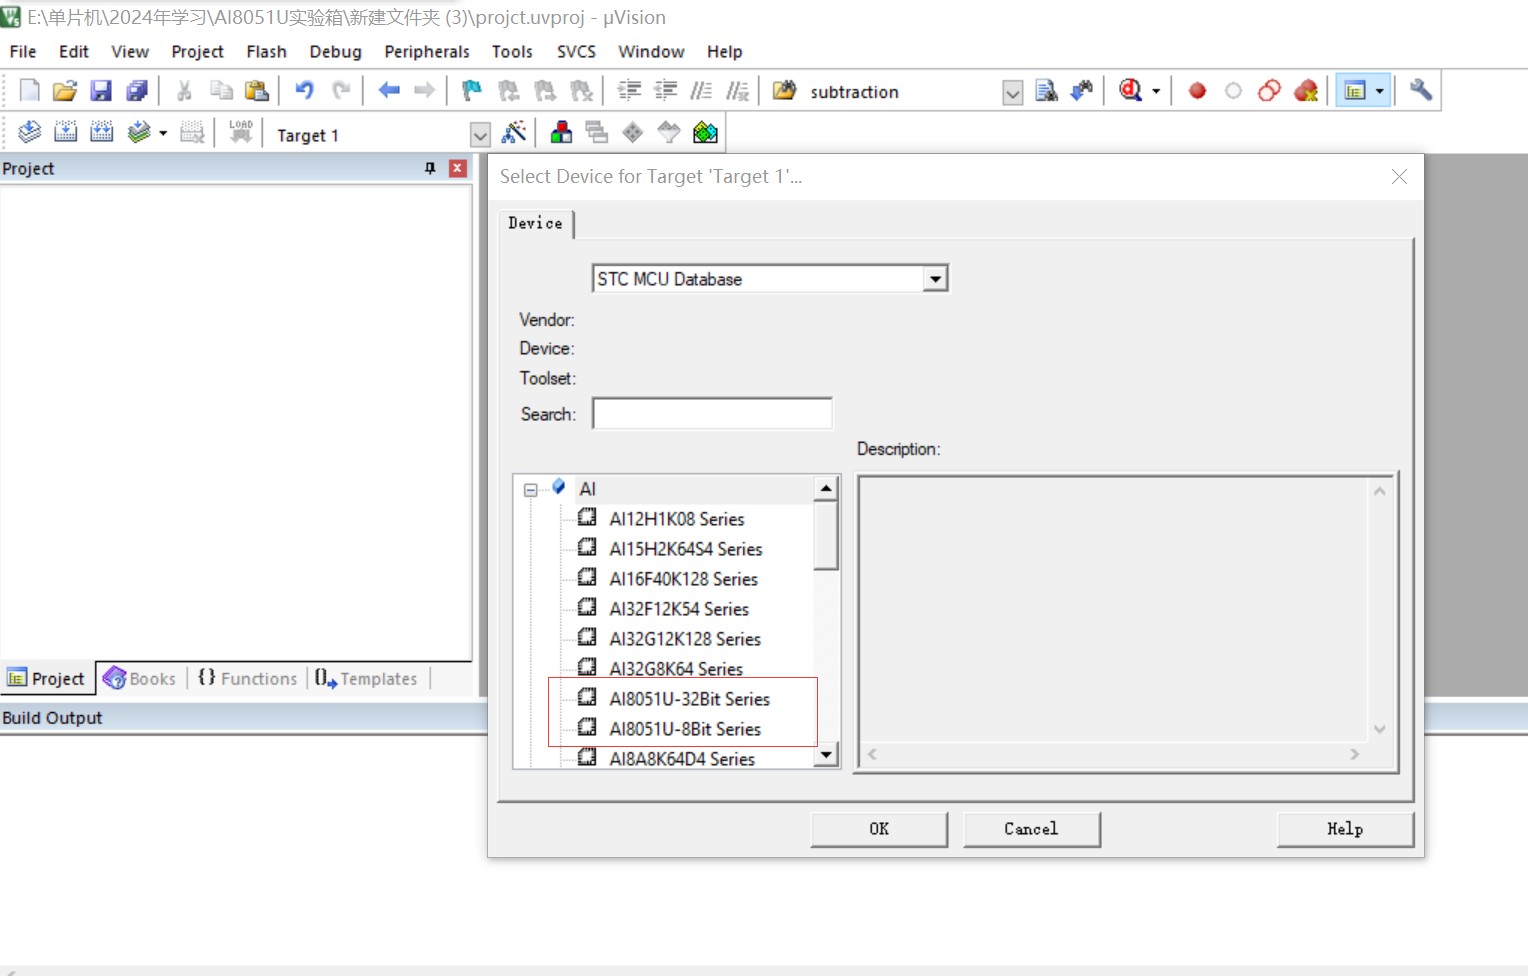Image resolution: width=1528 pixels, height=976 pixels.
Task: Select AI8051U-8Bit Series device
Action: pyautogui.click(x=685, y=729)
